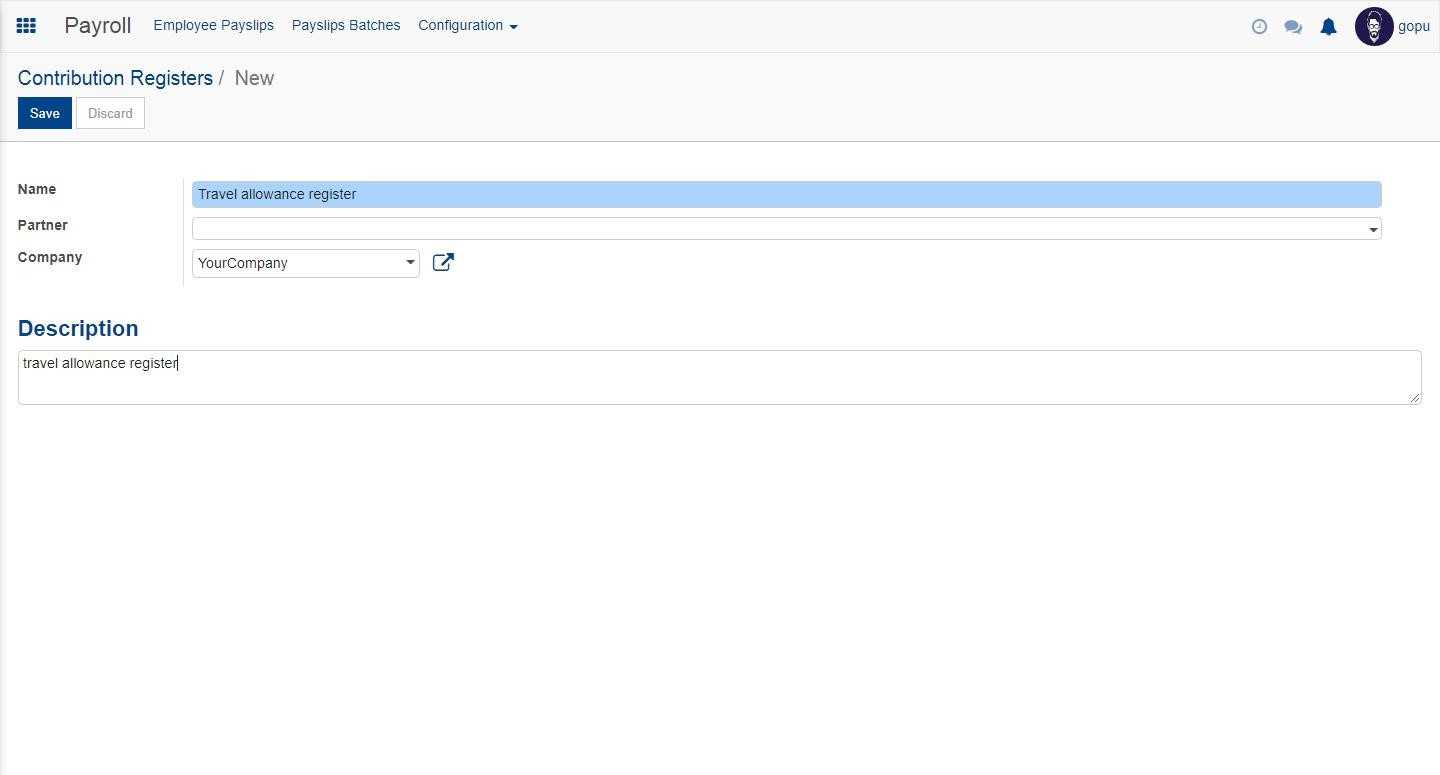
Task: Click the gopu username label
Action: pos(1414,27)
